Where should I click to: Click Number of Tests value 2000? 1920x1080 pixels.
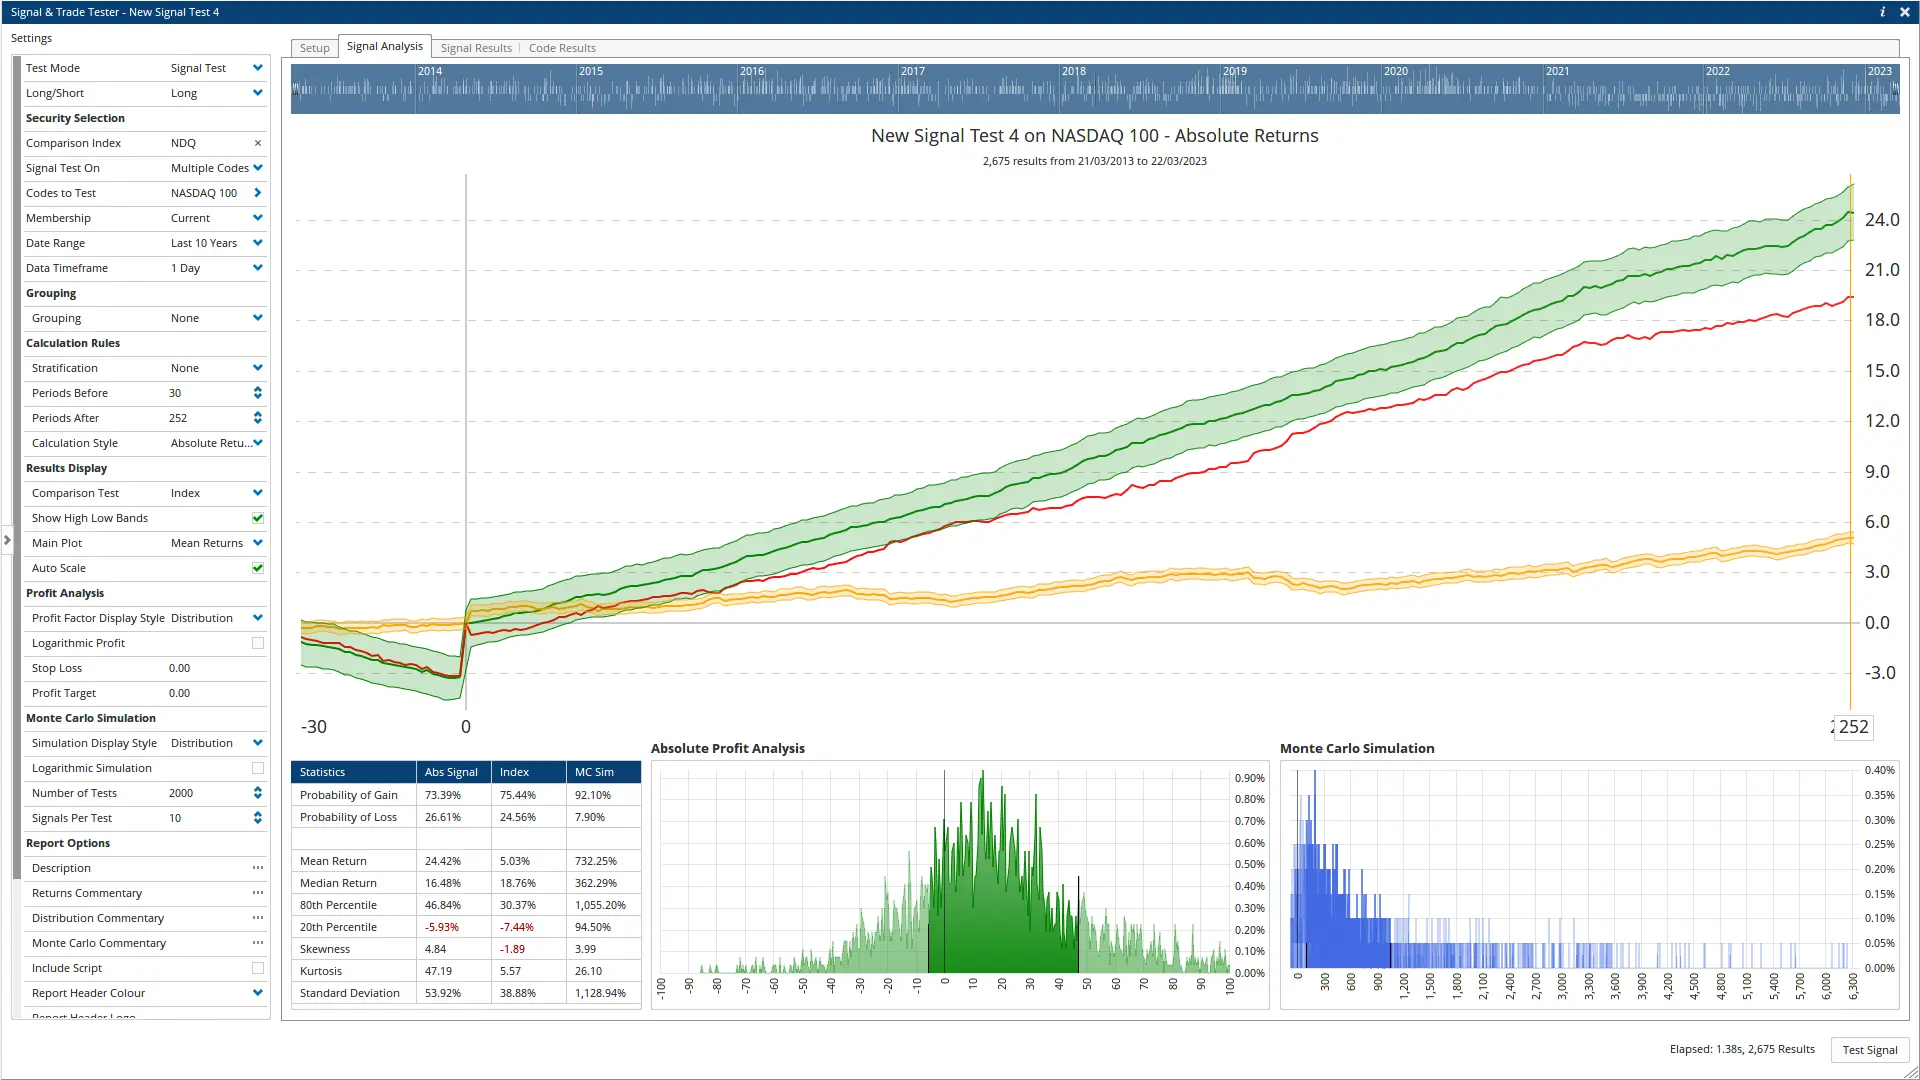tap(181, 793)
